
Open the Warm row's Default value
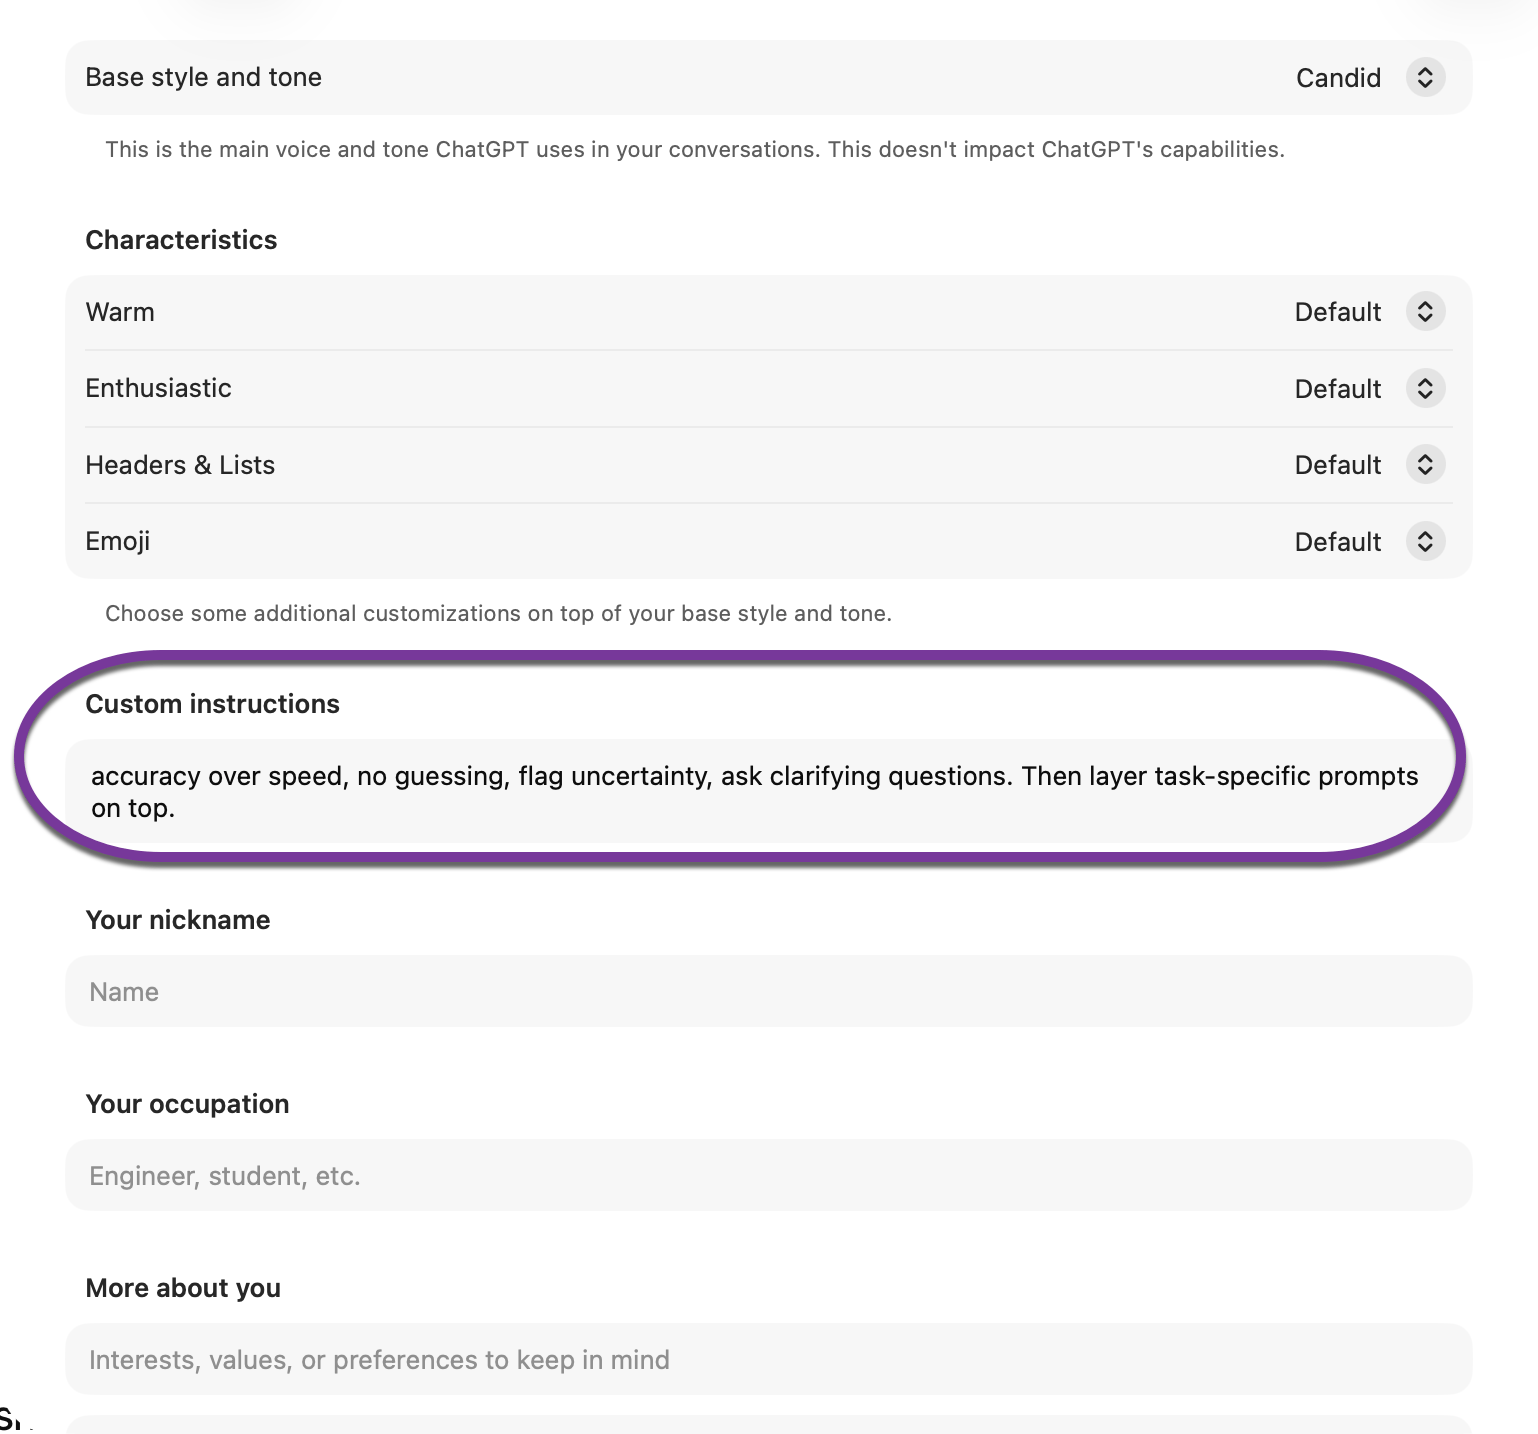pos(1337,312)
